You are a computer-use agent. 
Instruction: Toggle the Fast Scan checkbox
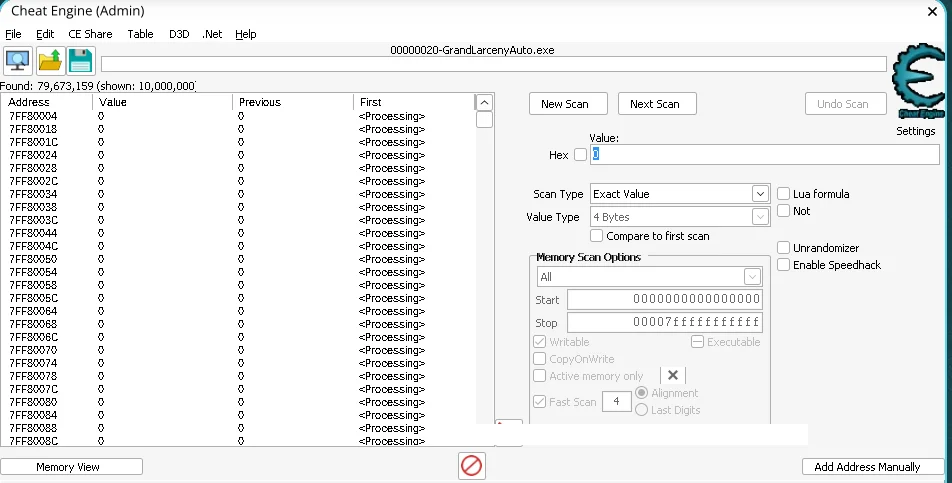click(x=539, y=401)
